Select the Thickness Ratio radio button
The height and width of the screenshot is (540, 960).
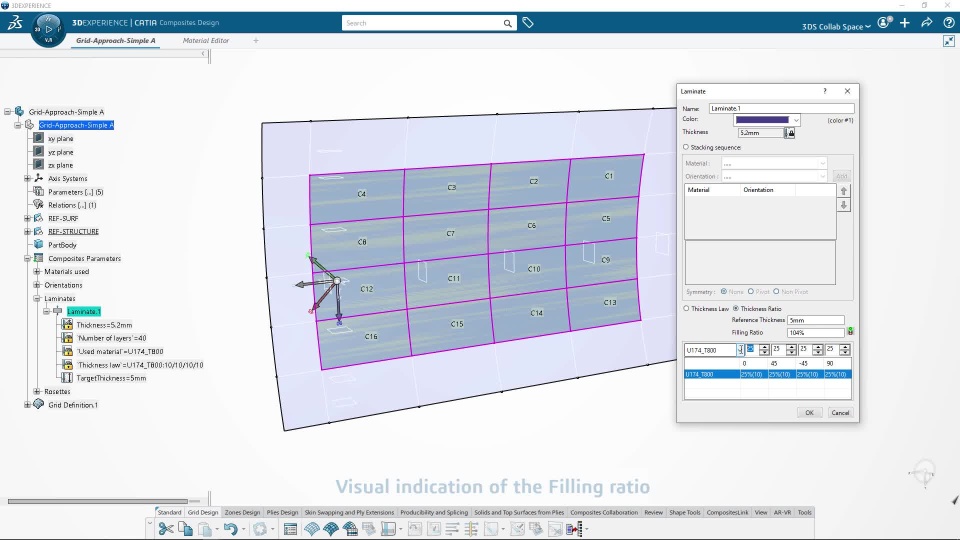(736, 309)
